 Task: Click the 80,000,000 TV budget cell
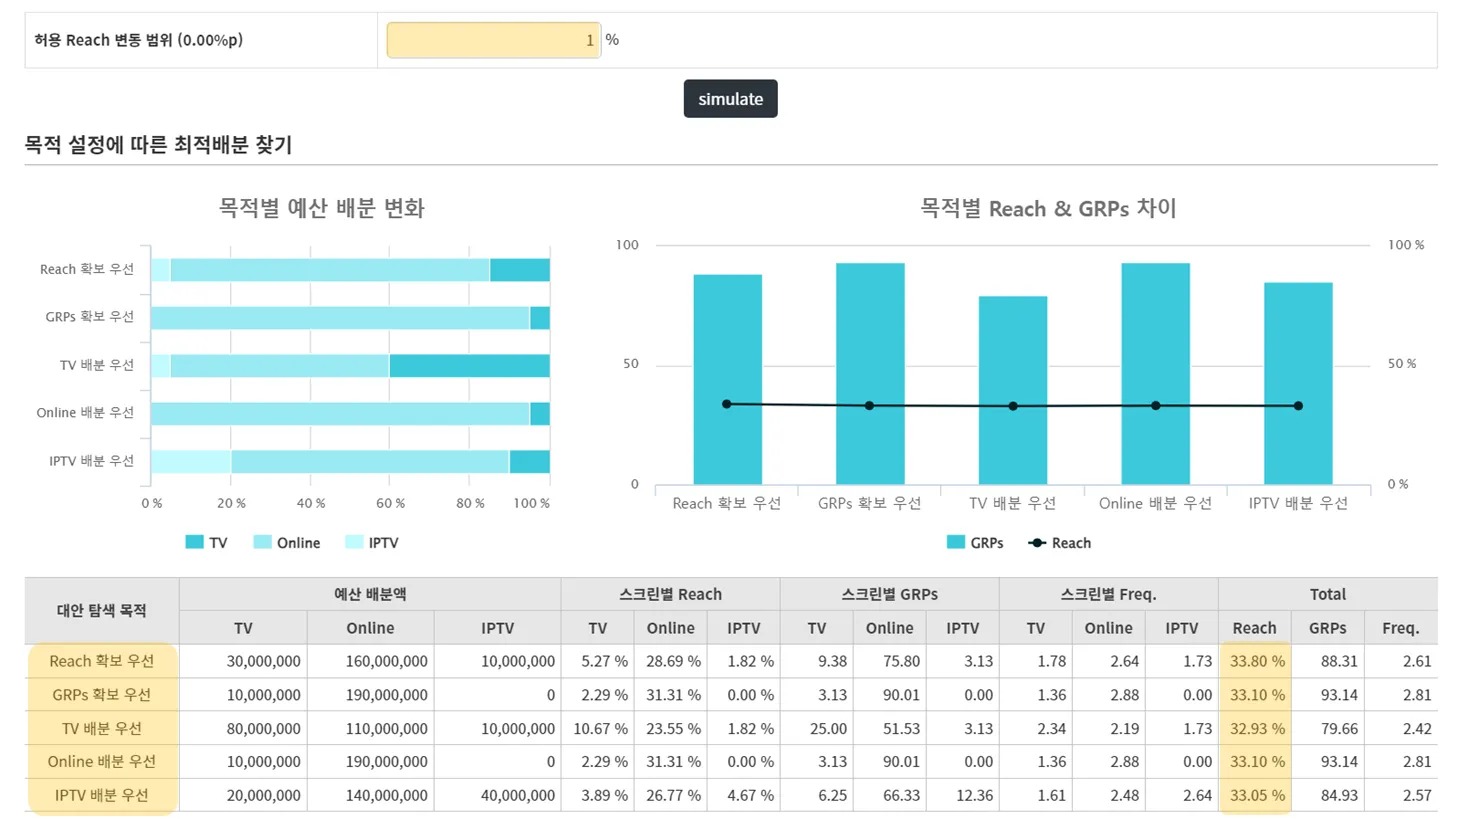click(x=244, y=728)
